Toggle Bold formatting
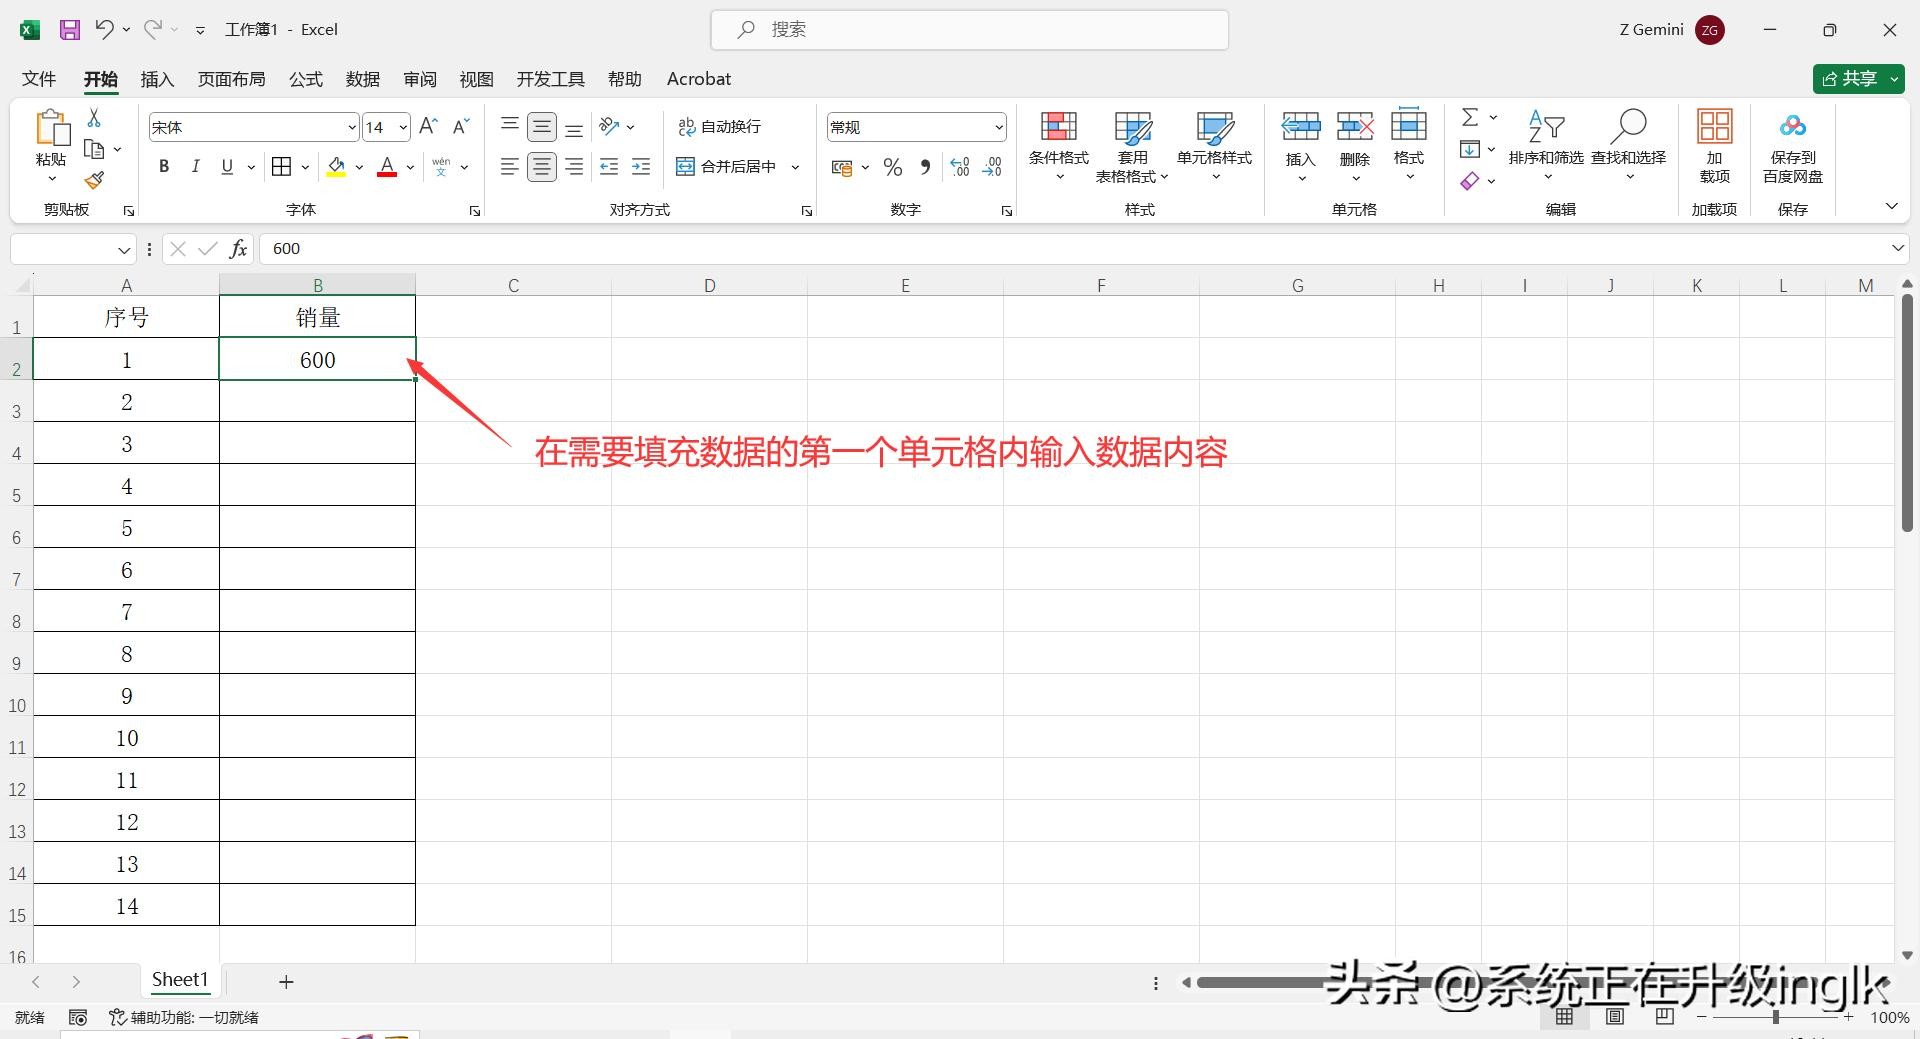The image size is (1920, 1039). click(164, 167)
